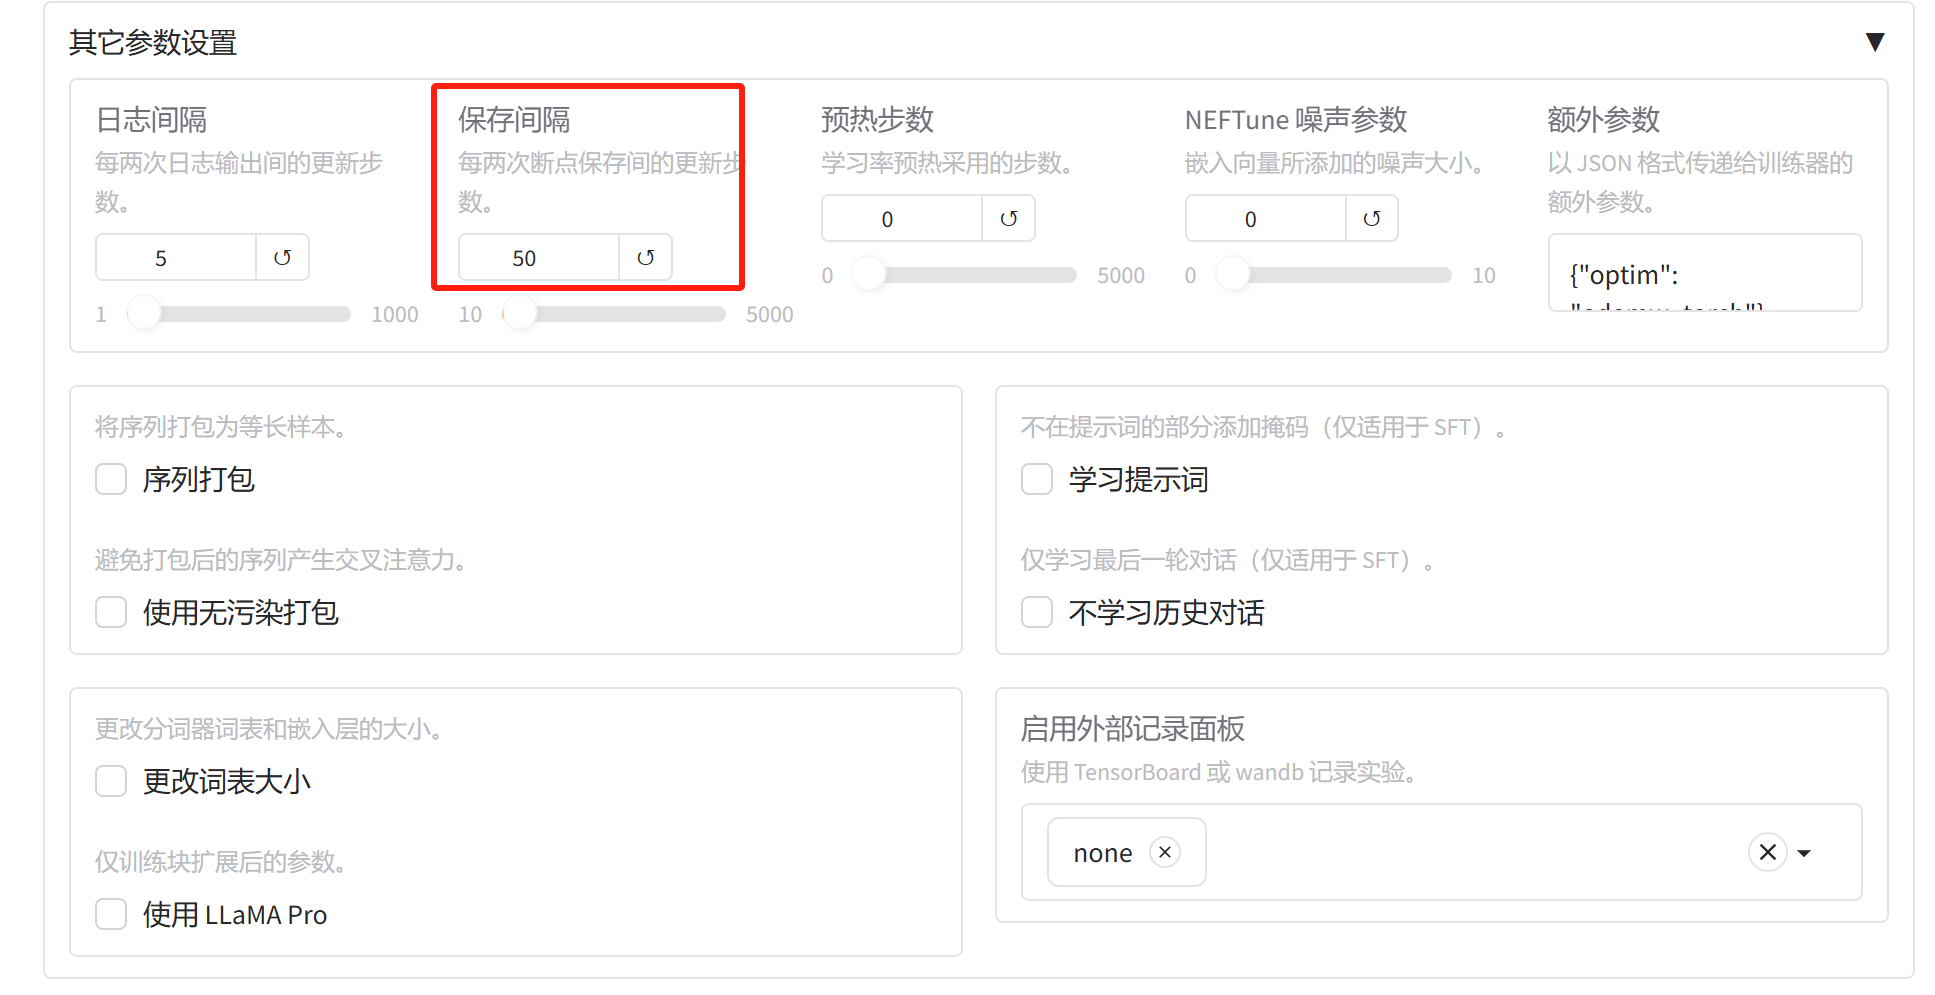This screenshot has height=995, width=1935.
Task: Reset the NEFTune 噪声参数 value
Action: click(1371, 219)
